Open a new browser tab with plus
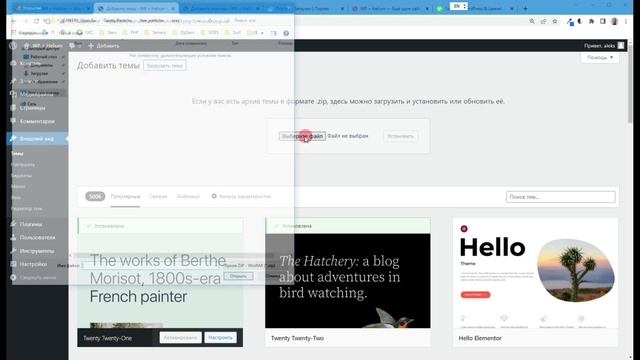640x360 pixels. click(525, 8)
